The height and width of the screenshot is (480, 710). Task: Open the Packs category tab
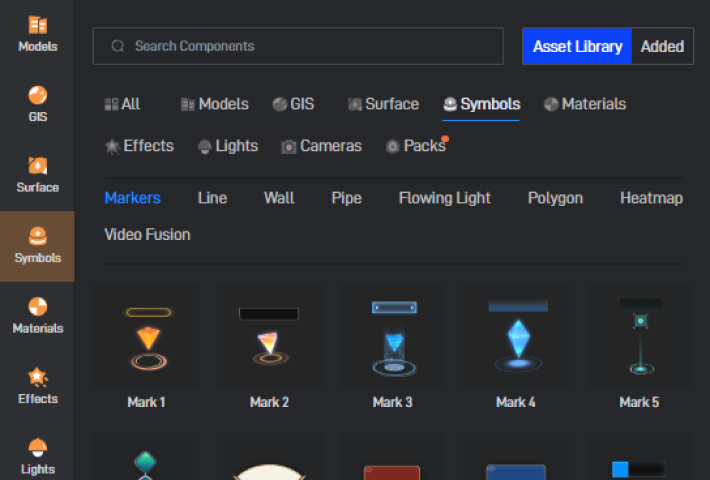click(x=415, y=146)
